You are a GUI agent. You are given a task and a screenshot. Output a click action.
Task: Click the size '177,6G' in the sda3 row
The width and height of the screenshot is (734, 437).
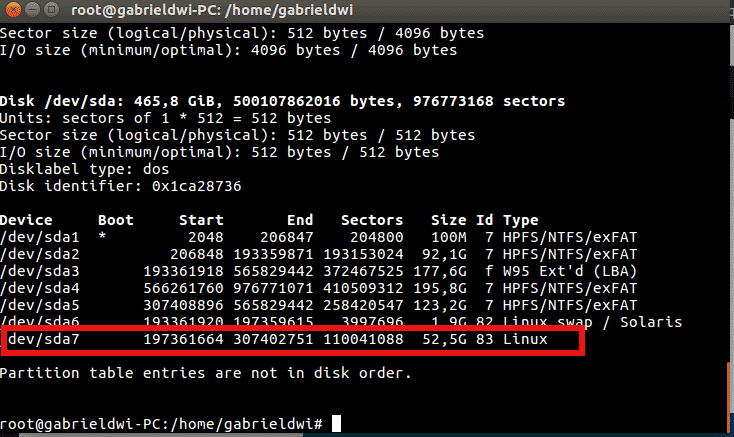[440, 271]
